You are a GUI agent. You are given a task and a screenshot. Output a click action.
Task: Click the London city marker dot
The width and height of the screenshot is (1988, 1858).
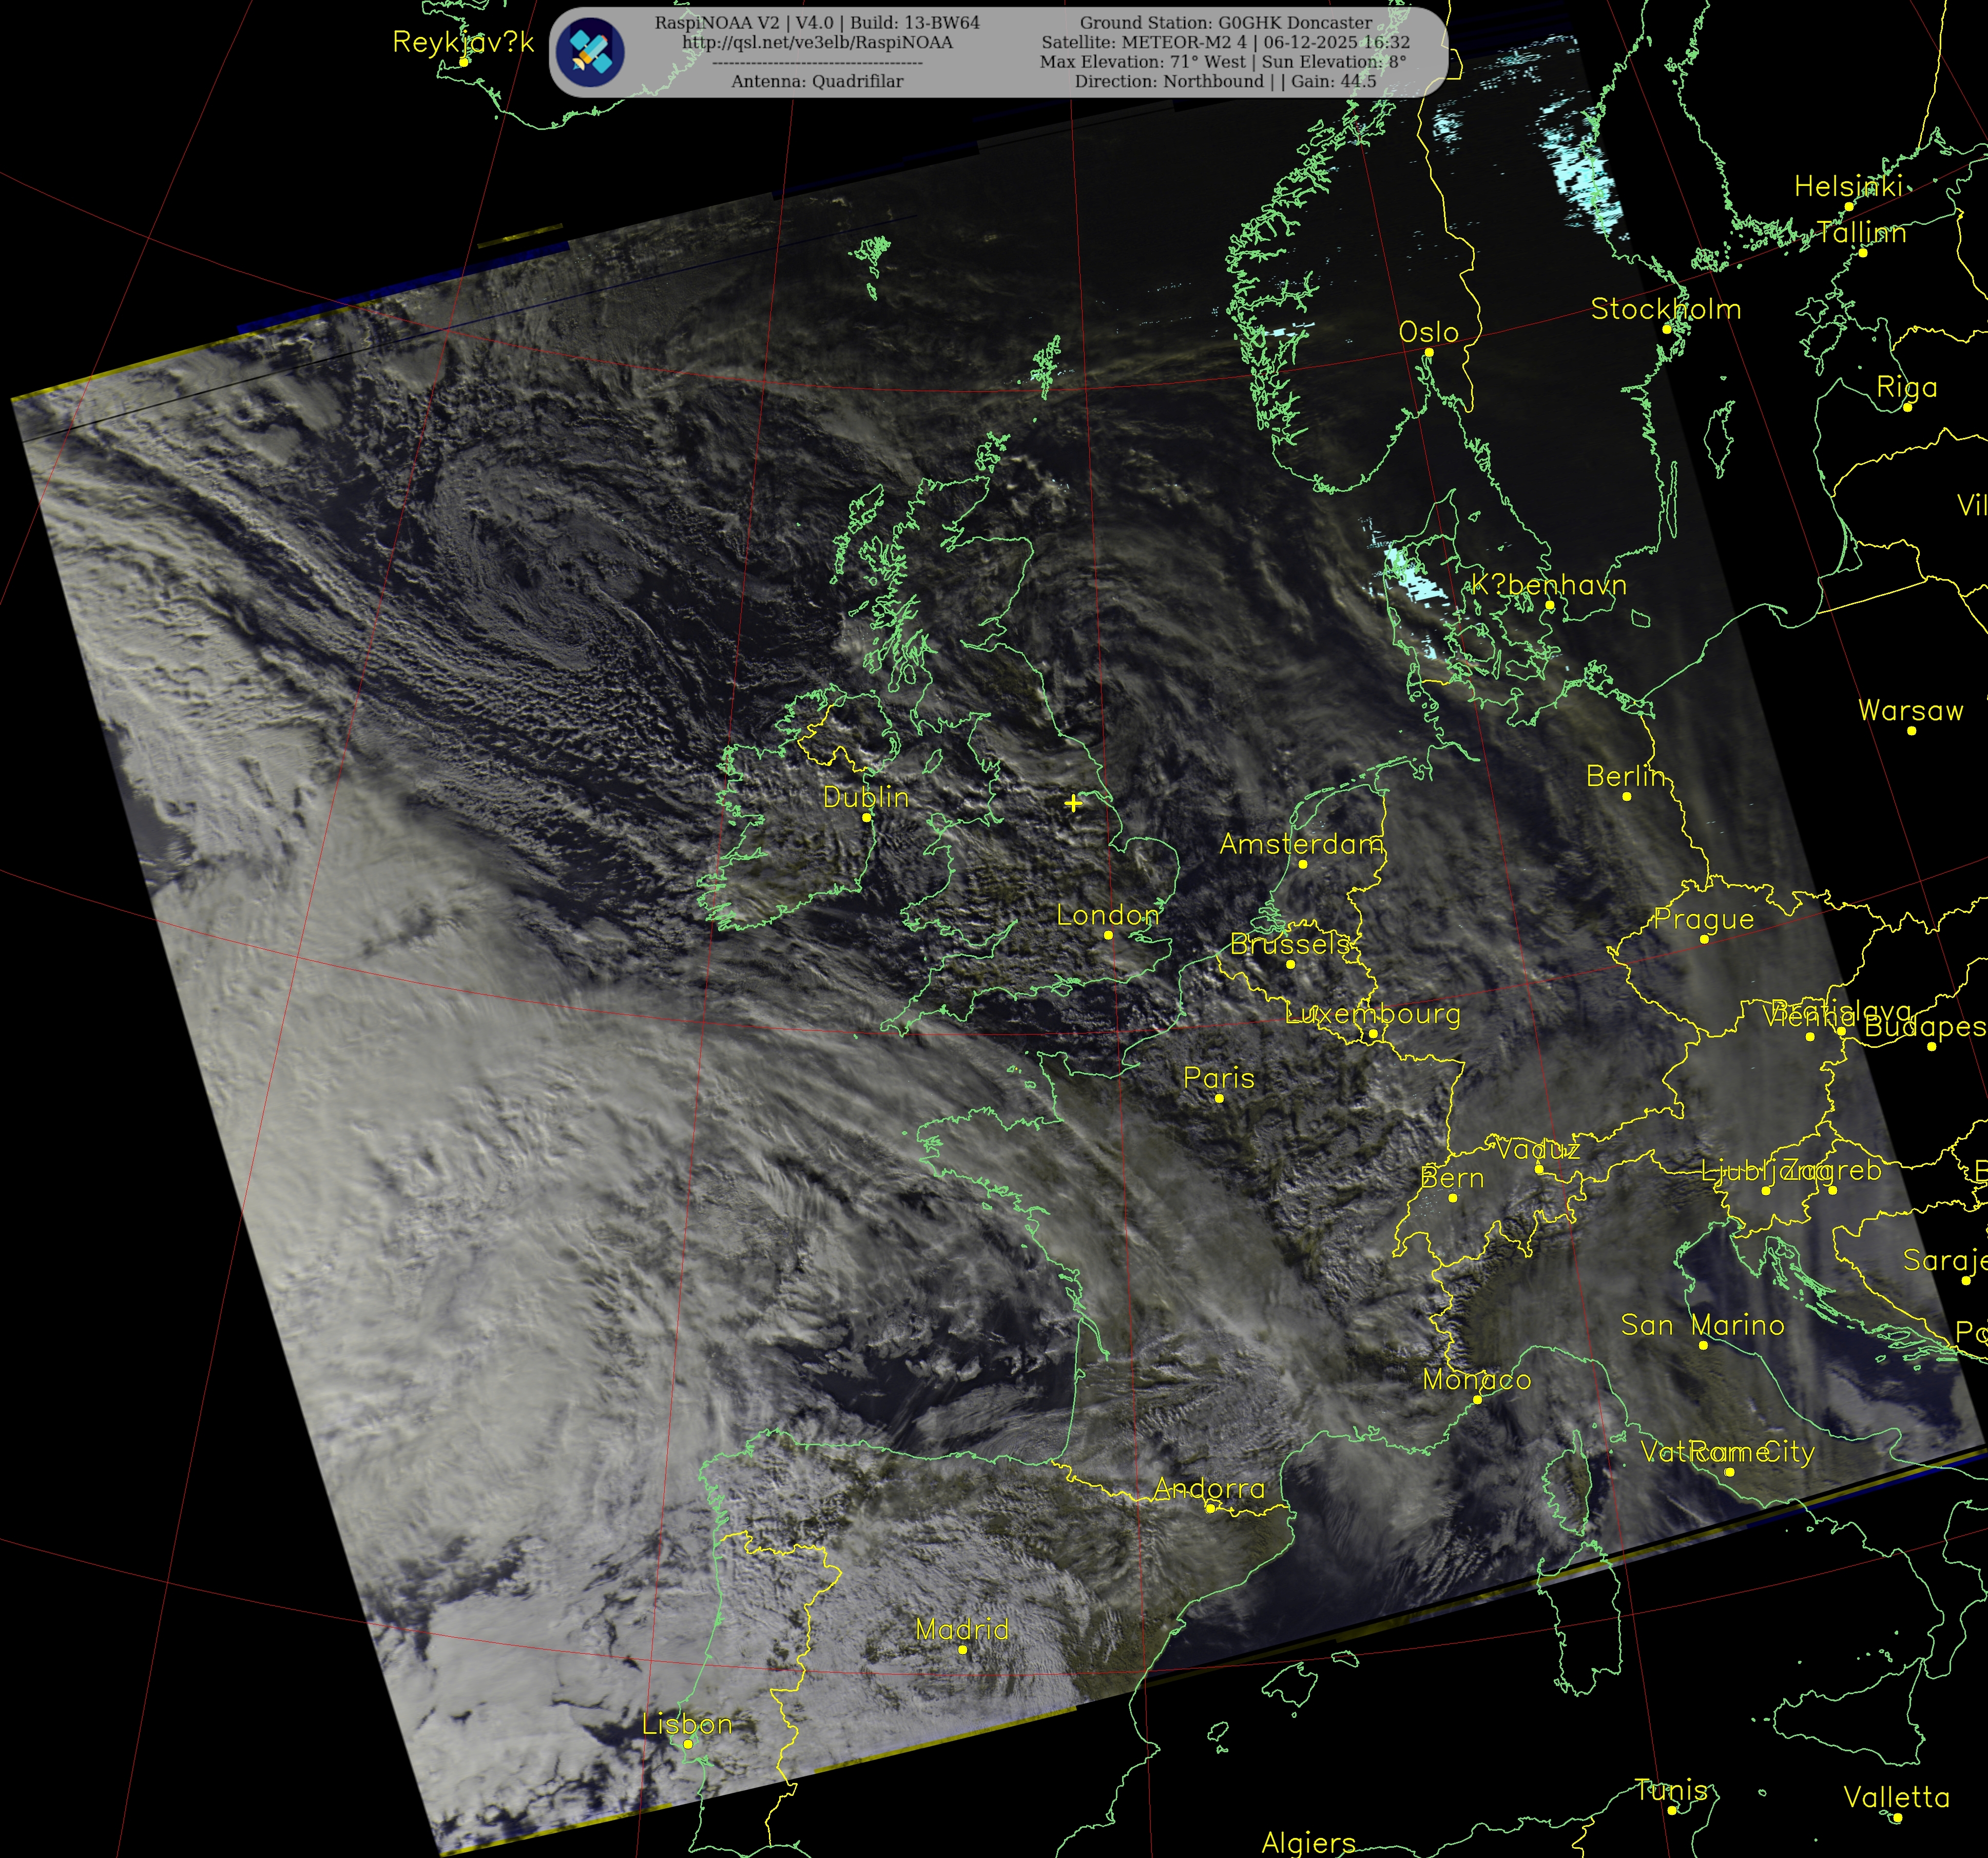coord(1108,935)
